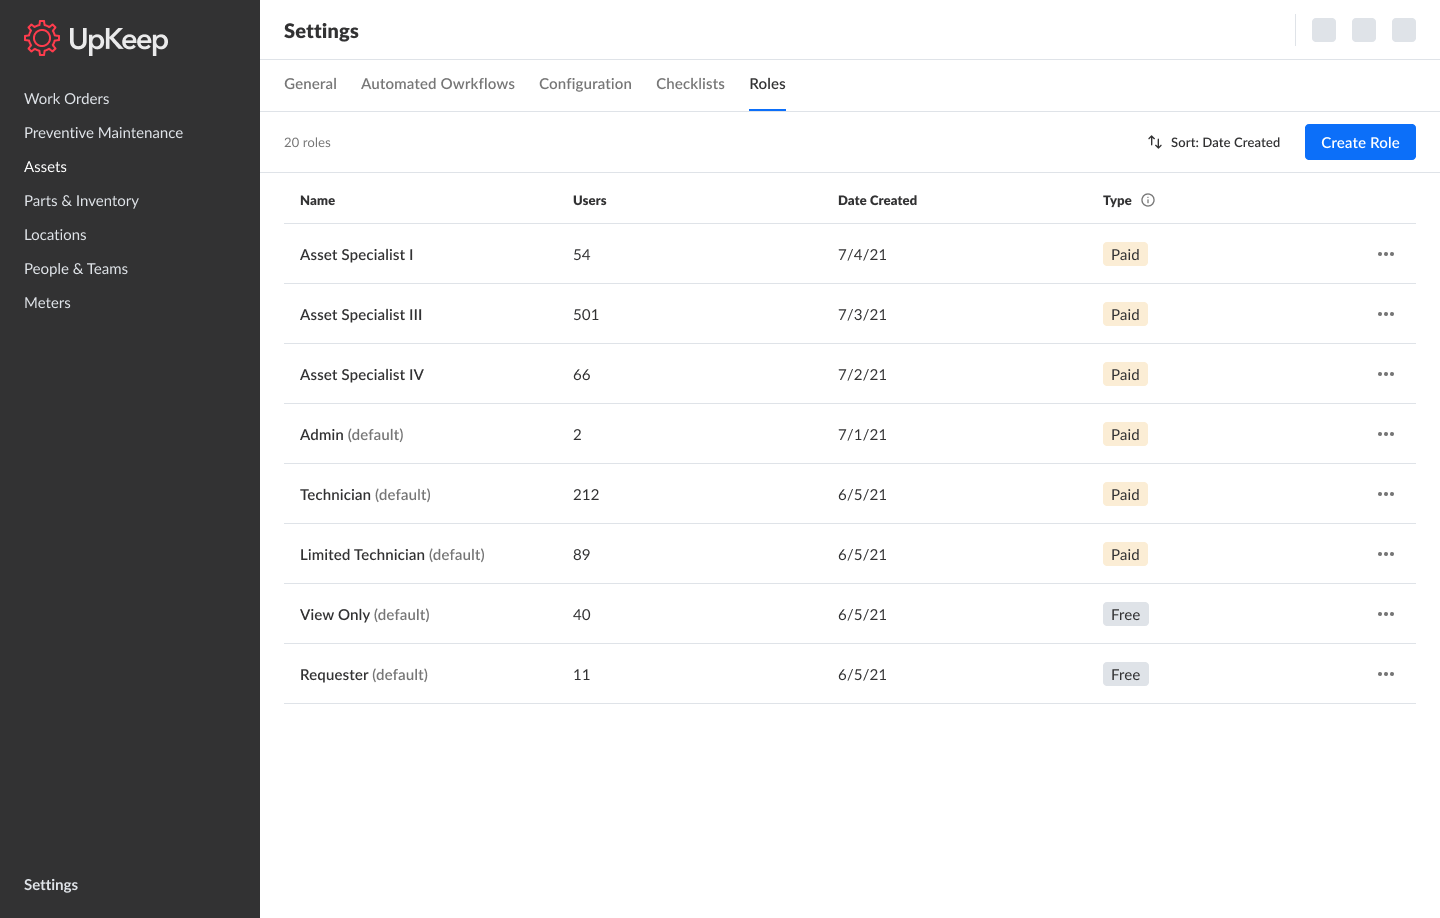Screen dimensions: 1440x918
Task: Click the UpKeep gear logo
Action: point(42,39)
